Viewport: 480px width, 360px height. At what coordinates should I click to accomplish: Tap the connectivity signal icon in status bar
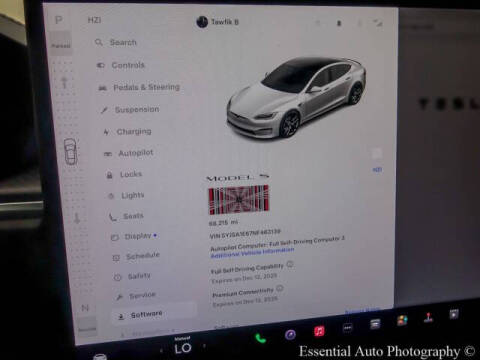(x=378, y=23)
